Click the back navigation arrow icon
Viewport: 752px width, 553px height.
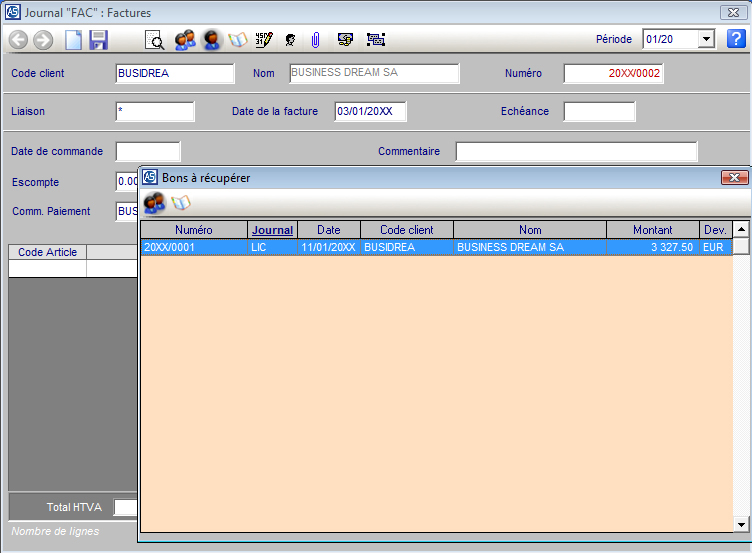(18, 40)
